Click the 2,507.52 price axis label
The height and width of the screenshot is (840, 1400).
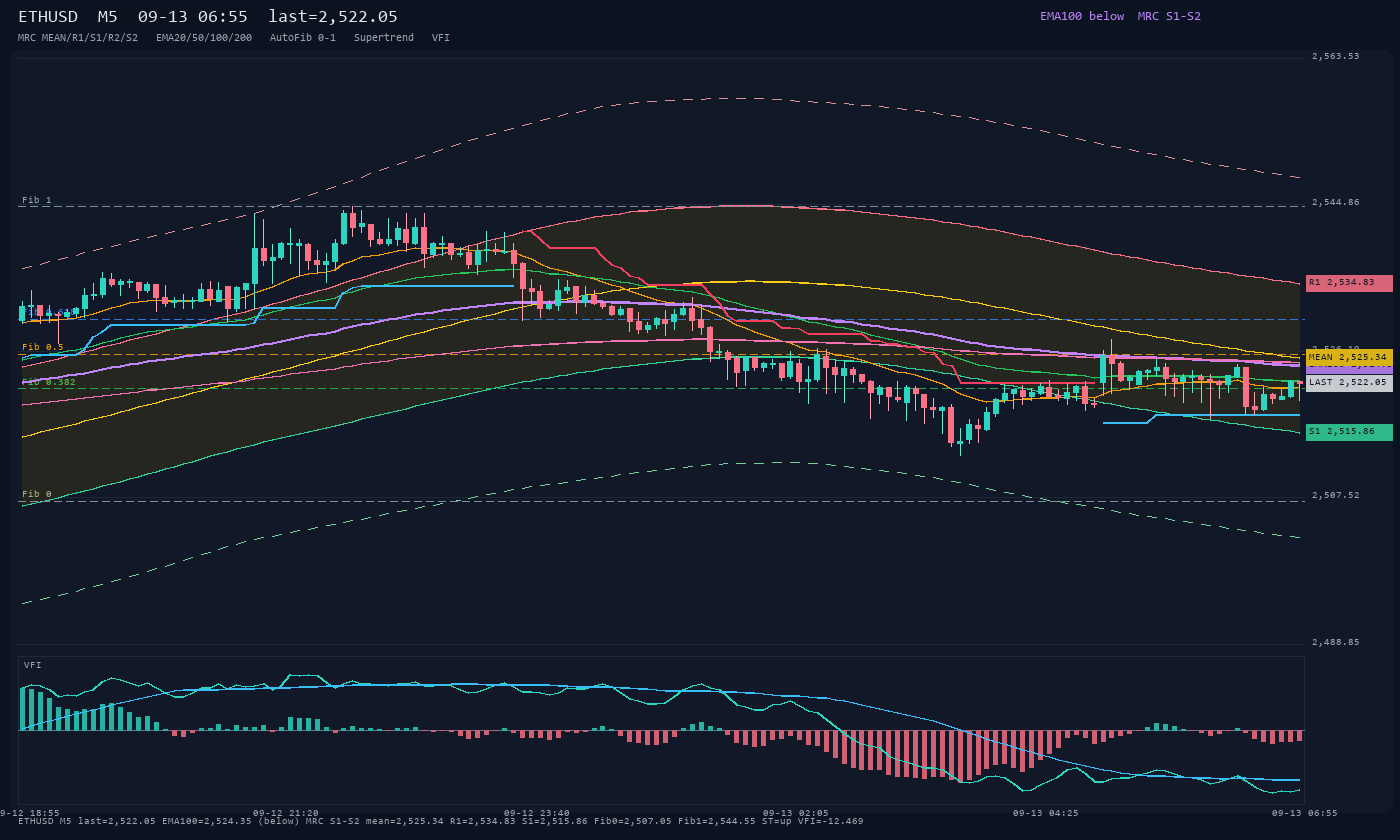tap(1335, 495)
